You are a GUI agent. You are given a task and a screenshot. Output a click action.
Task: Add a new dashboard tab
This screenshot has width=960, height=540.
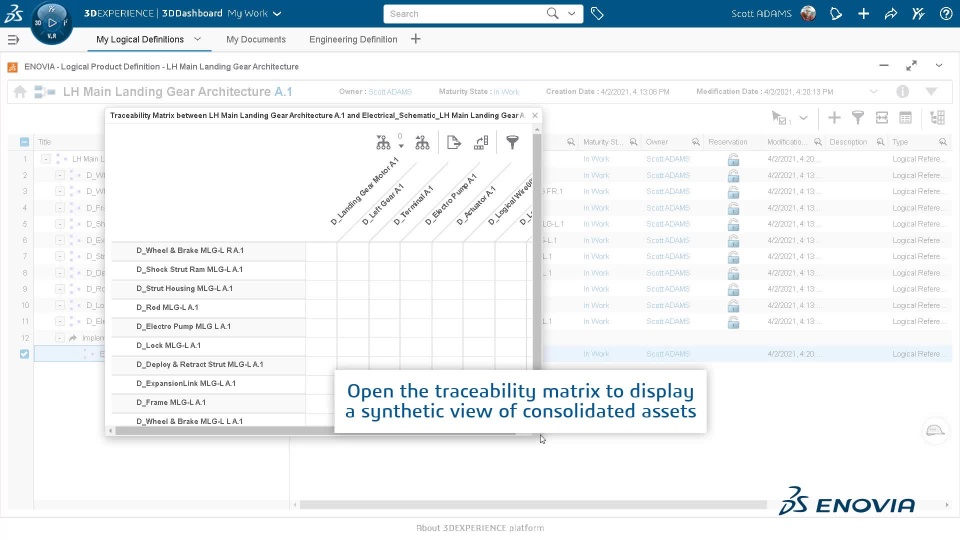click(x=416, y=39)
